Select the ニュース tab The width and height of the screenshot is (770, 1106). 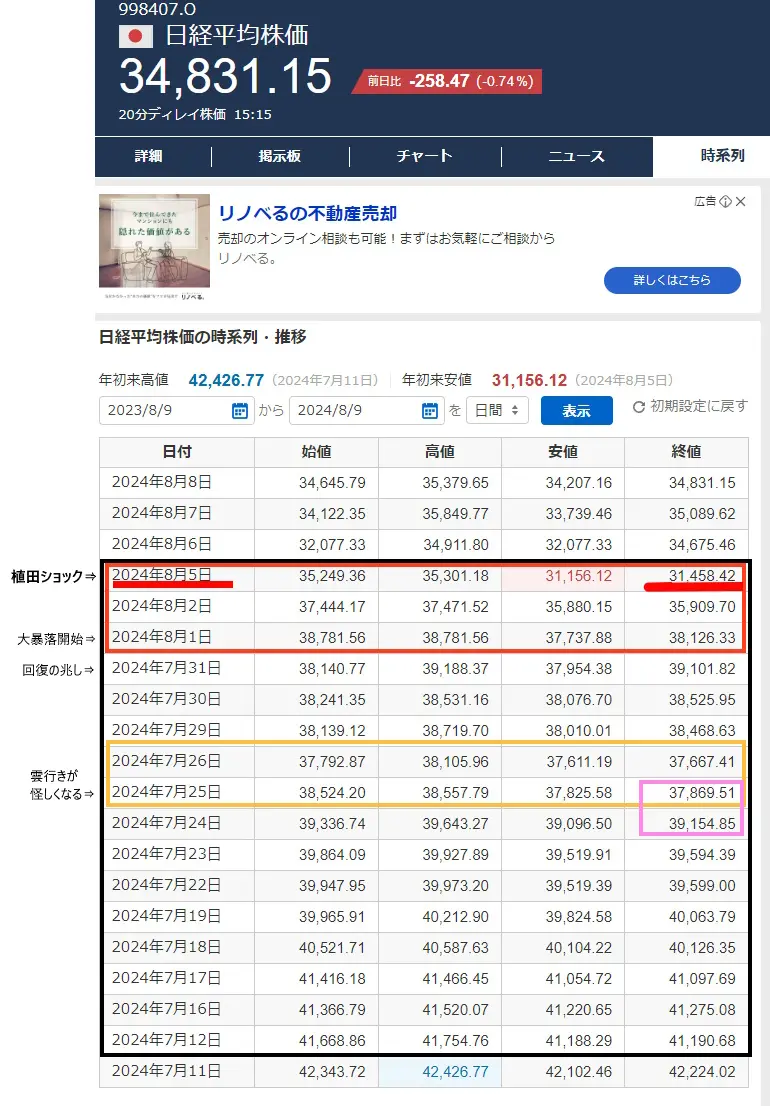576,156
